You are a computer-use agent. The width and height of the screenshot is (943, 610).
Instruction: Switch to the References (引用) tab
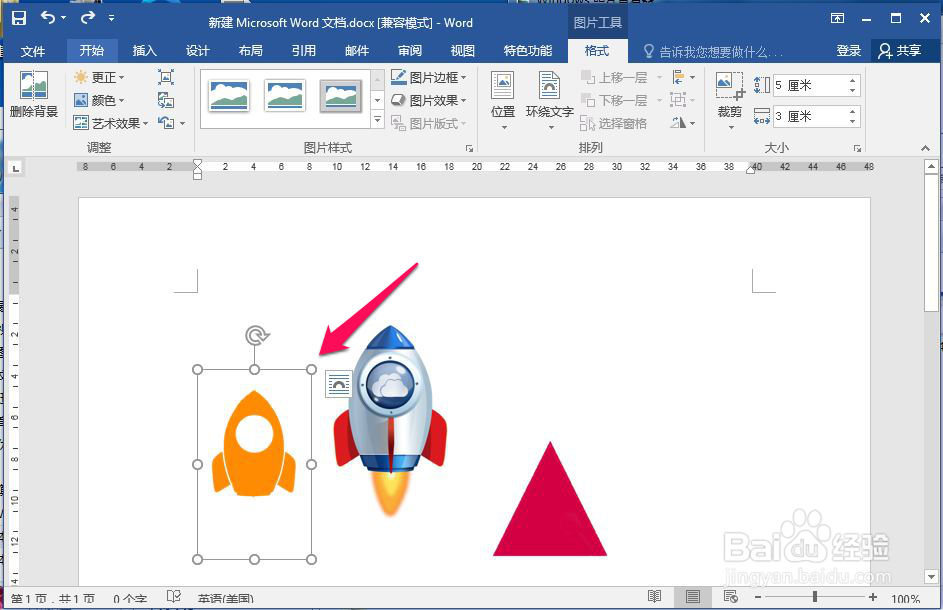(304, 51)
